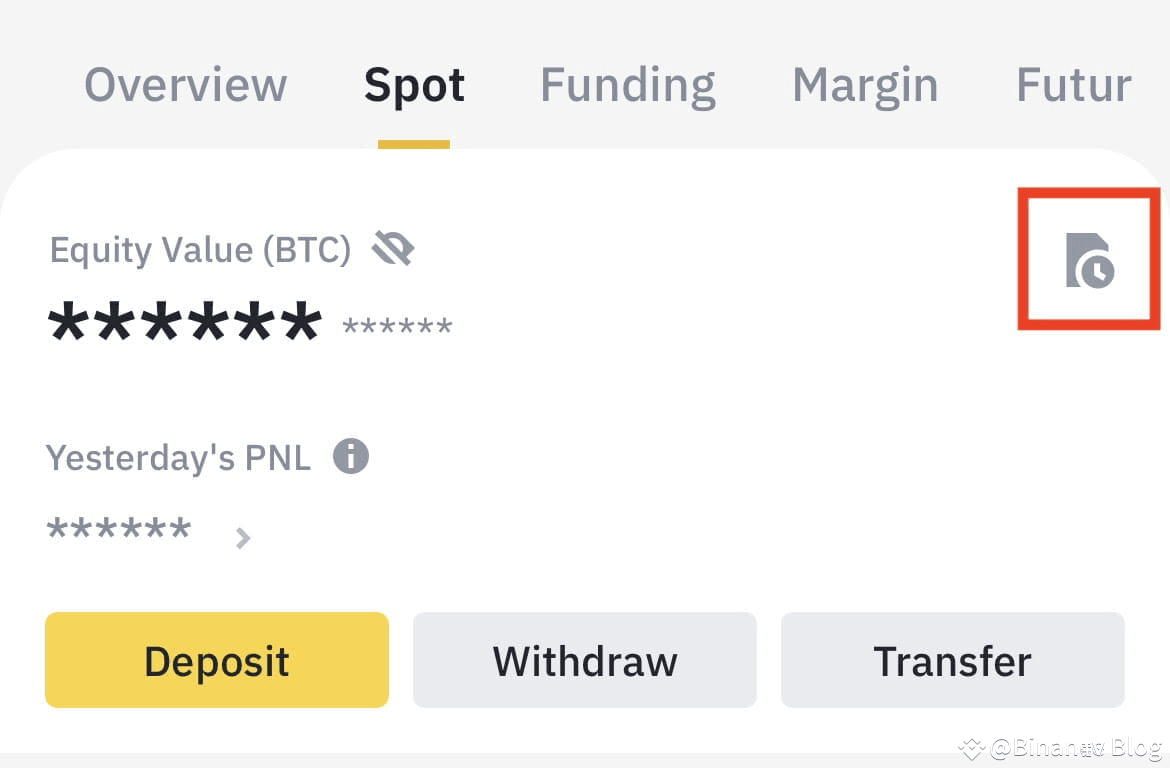Open the Transfer button

pos(952,660)
